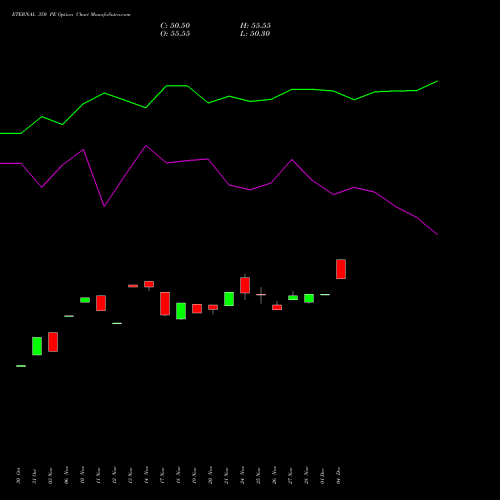Screen dimensions: 500x500
Task: Click the 24 Nov date label
Action: (243, 475)
